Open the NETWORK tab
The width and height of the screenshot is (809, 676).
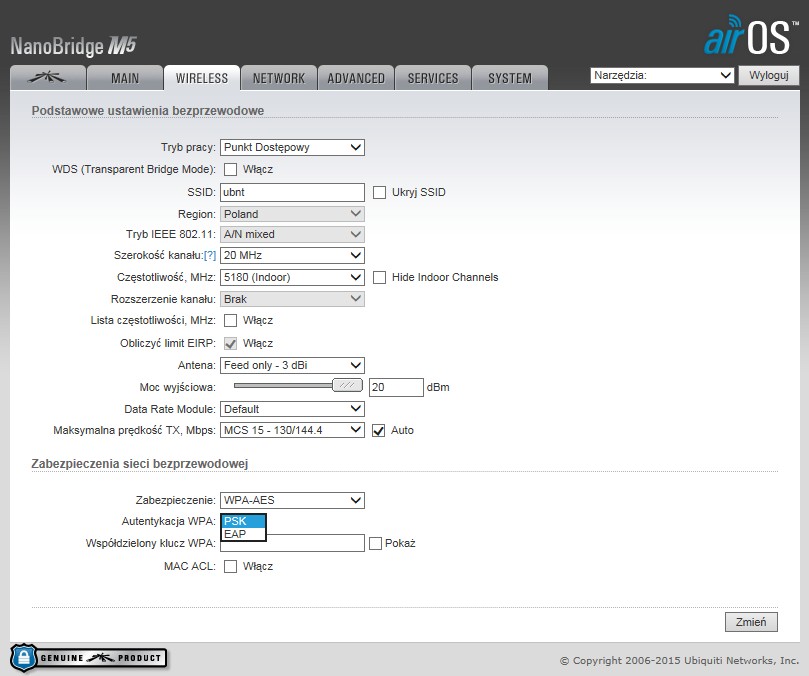279,78
